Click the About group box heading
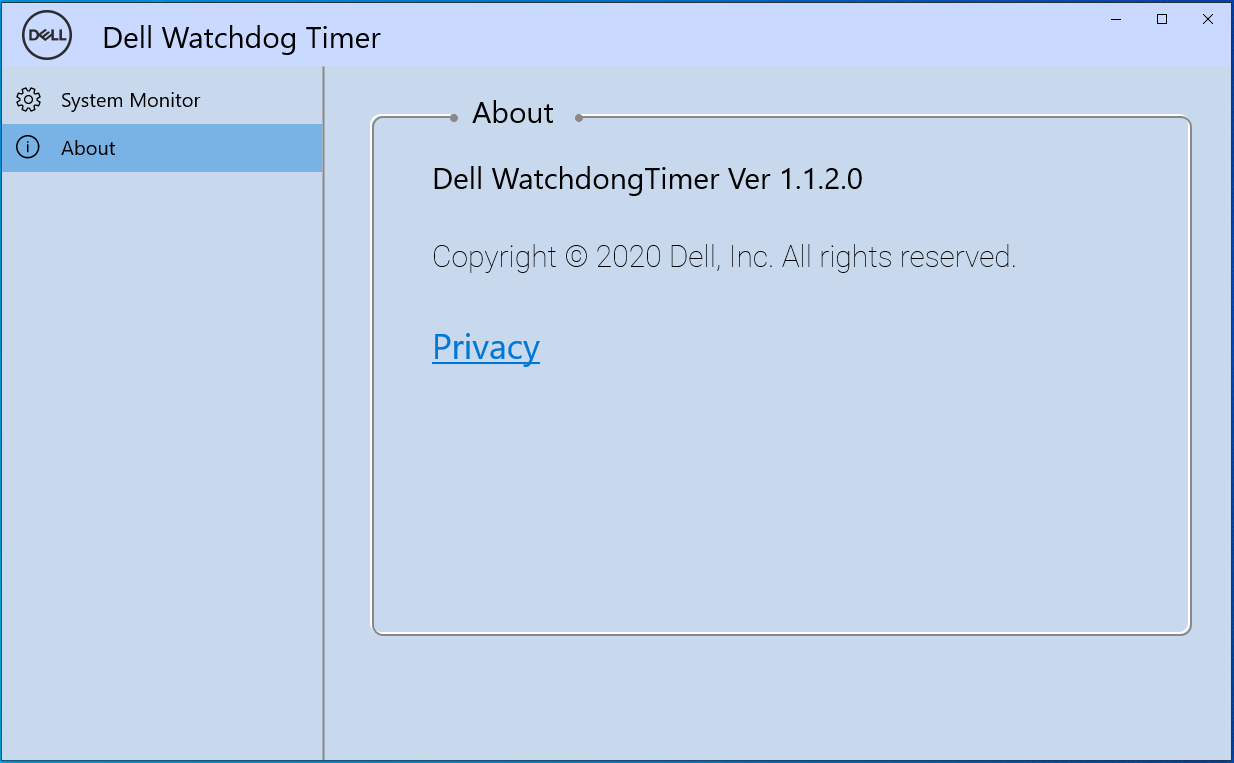The image size is (1234, 763). coord(513,114)
